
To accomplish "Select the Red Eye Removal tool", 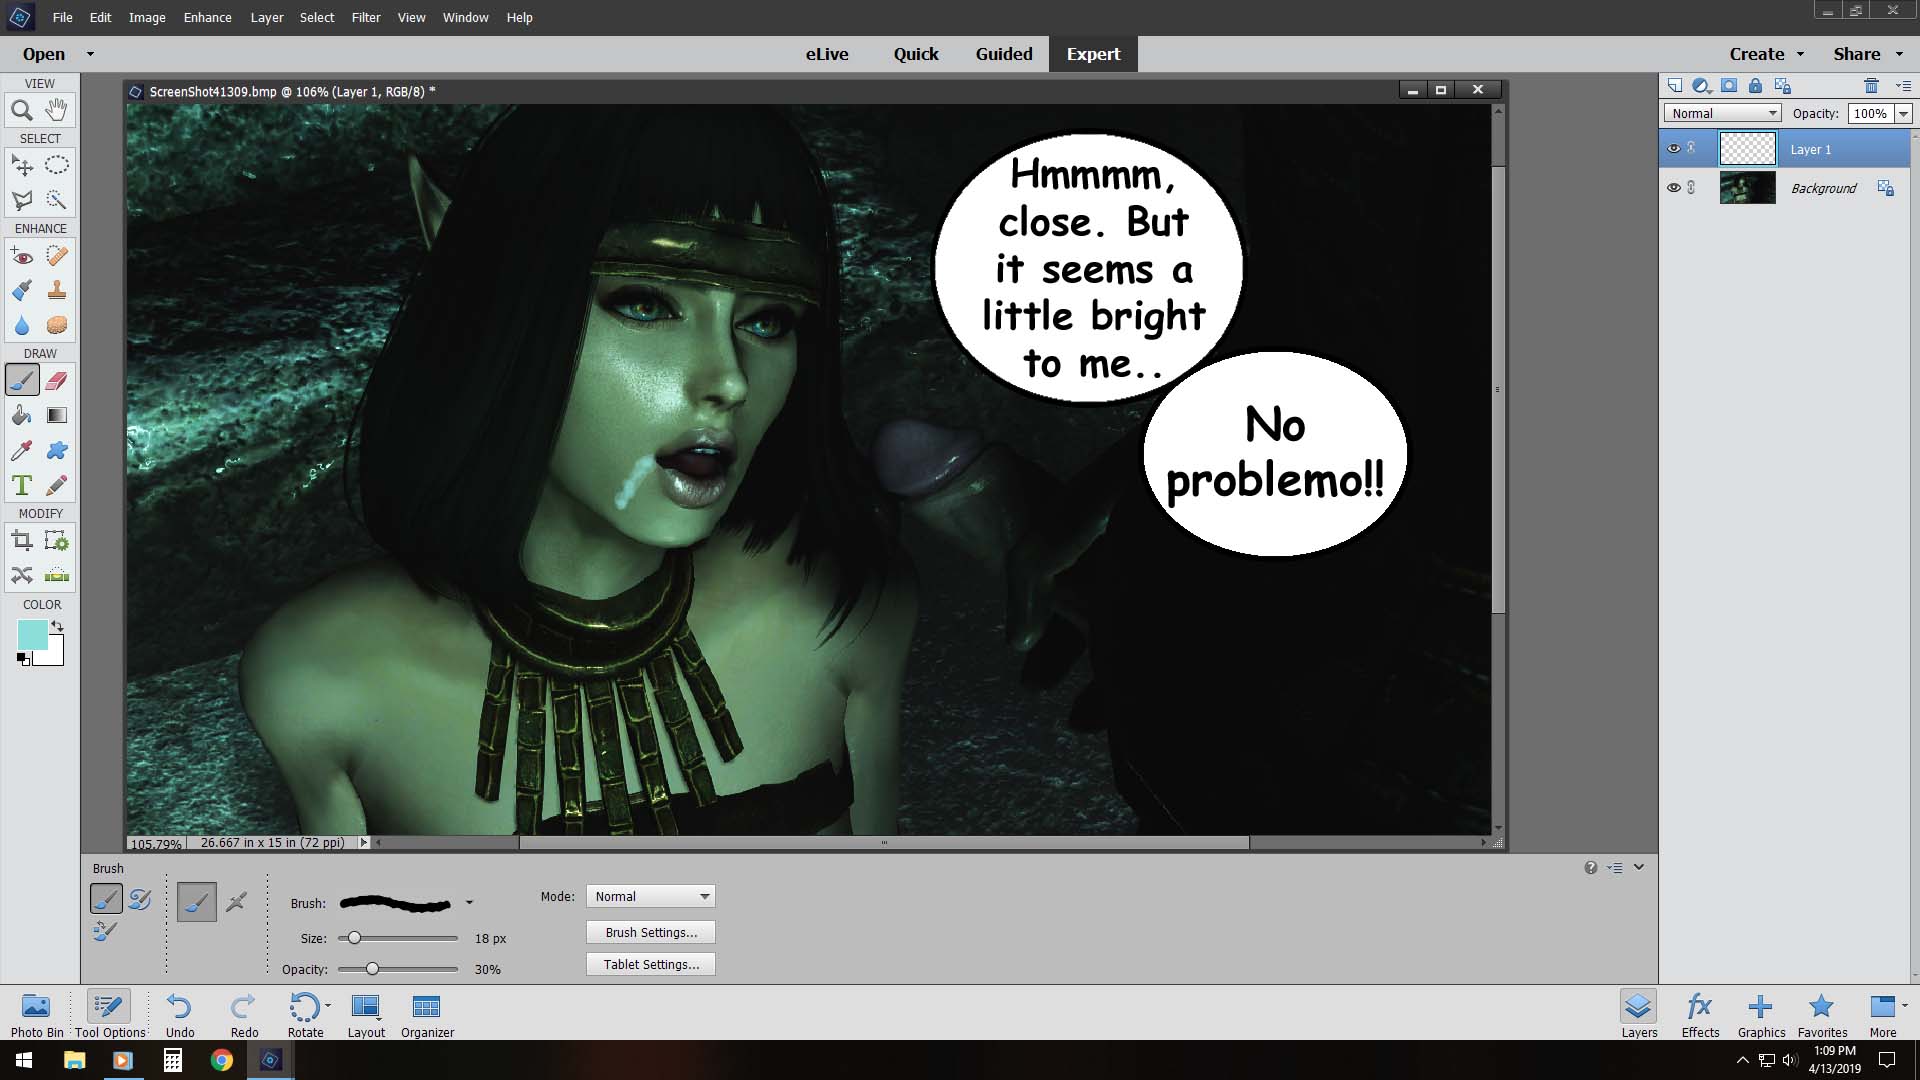I will [22, 256].
